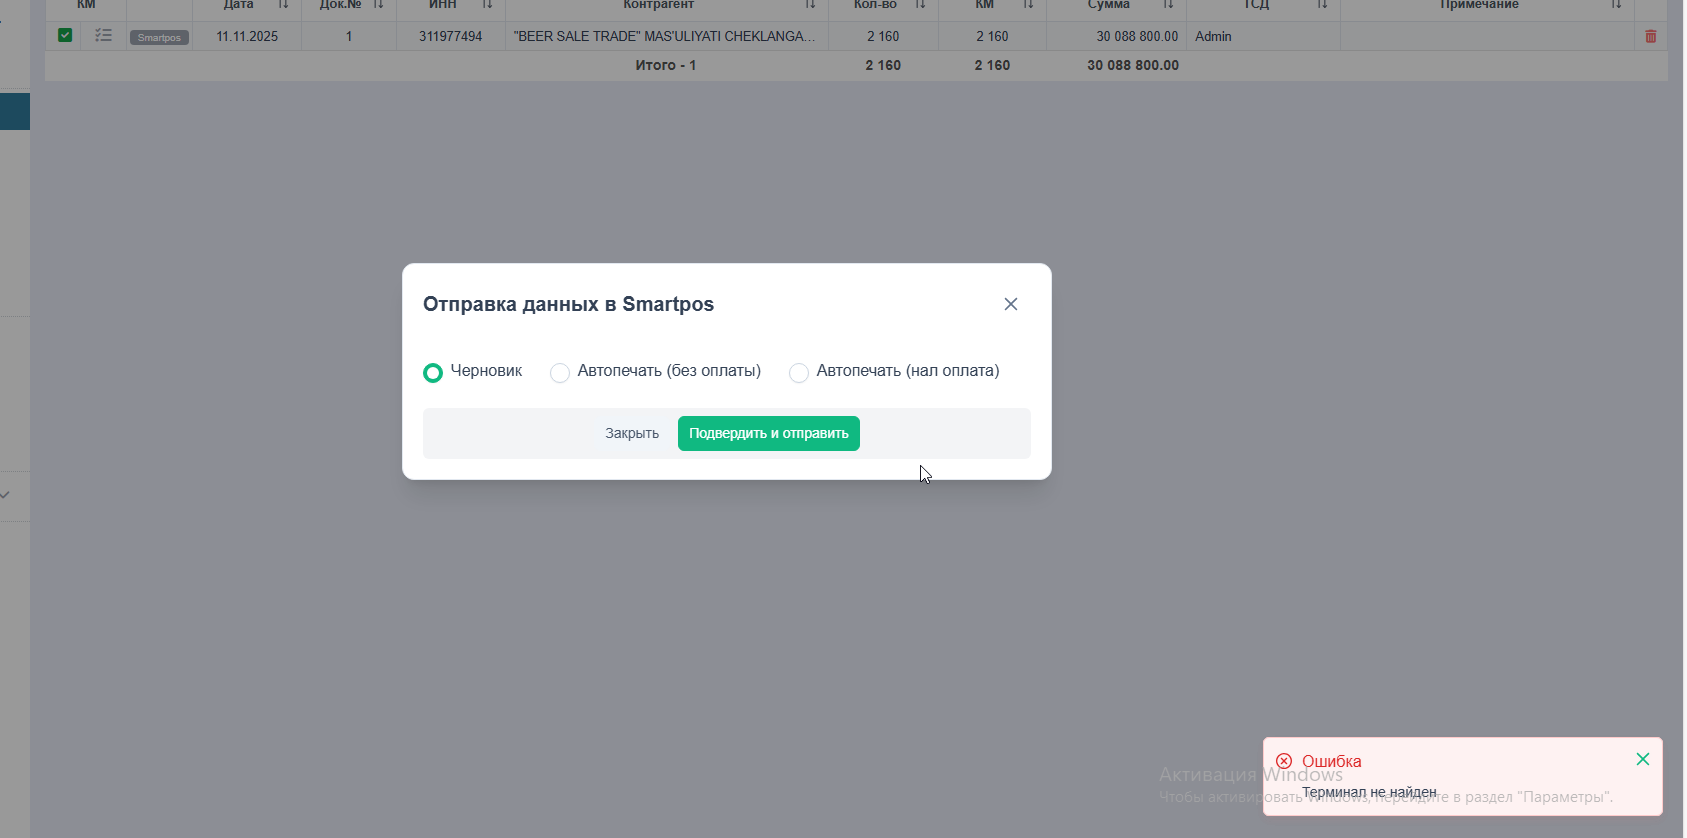
Task: Sort table by Дата column arrows
Action: point(283,5)
